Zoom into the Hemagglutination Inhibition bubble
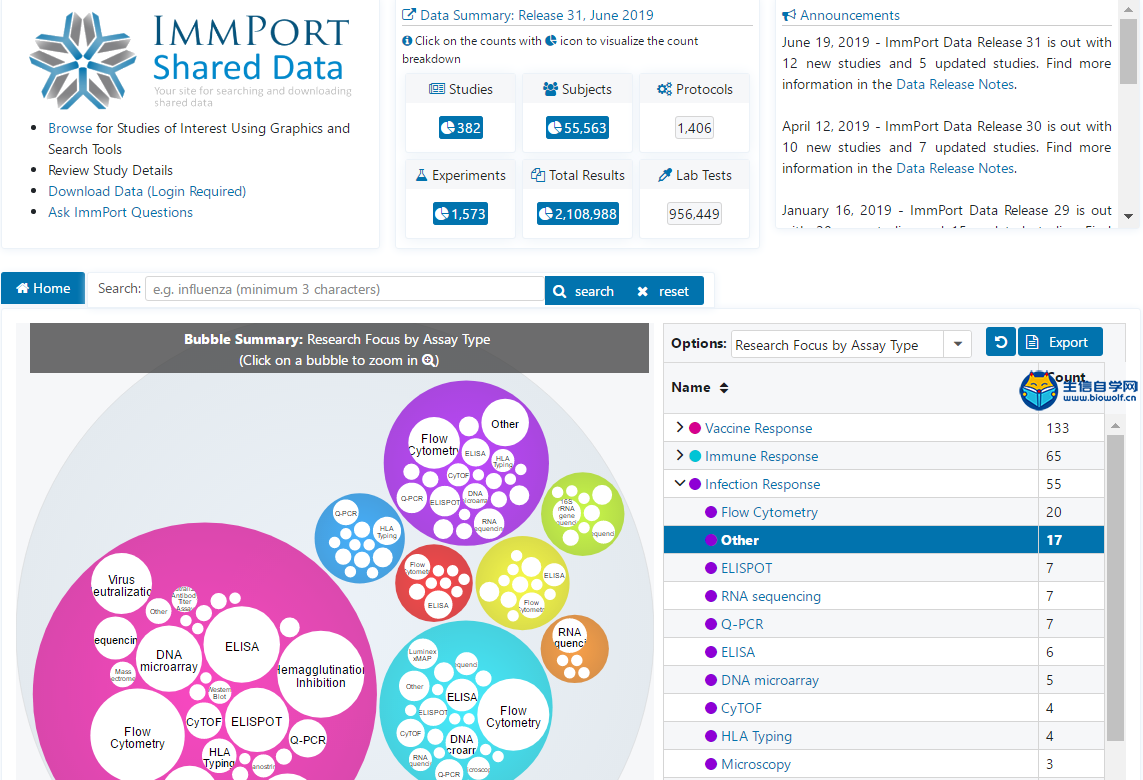 click(321, 676)
